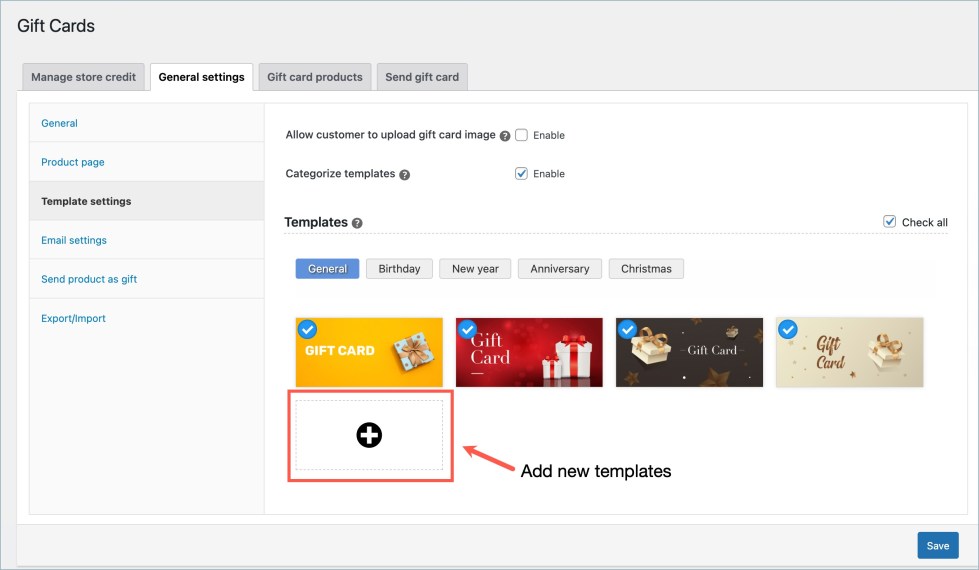This screenshot has height=570, width=979.
Task: Select the beige Gift Card thumbnail
Action: click(850, 352)
